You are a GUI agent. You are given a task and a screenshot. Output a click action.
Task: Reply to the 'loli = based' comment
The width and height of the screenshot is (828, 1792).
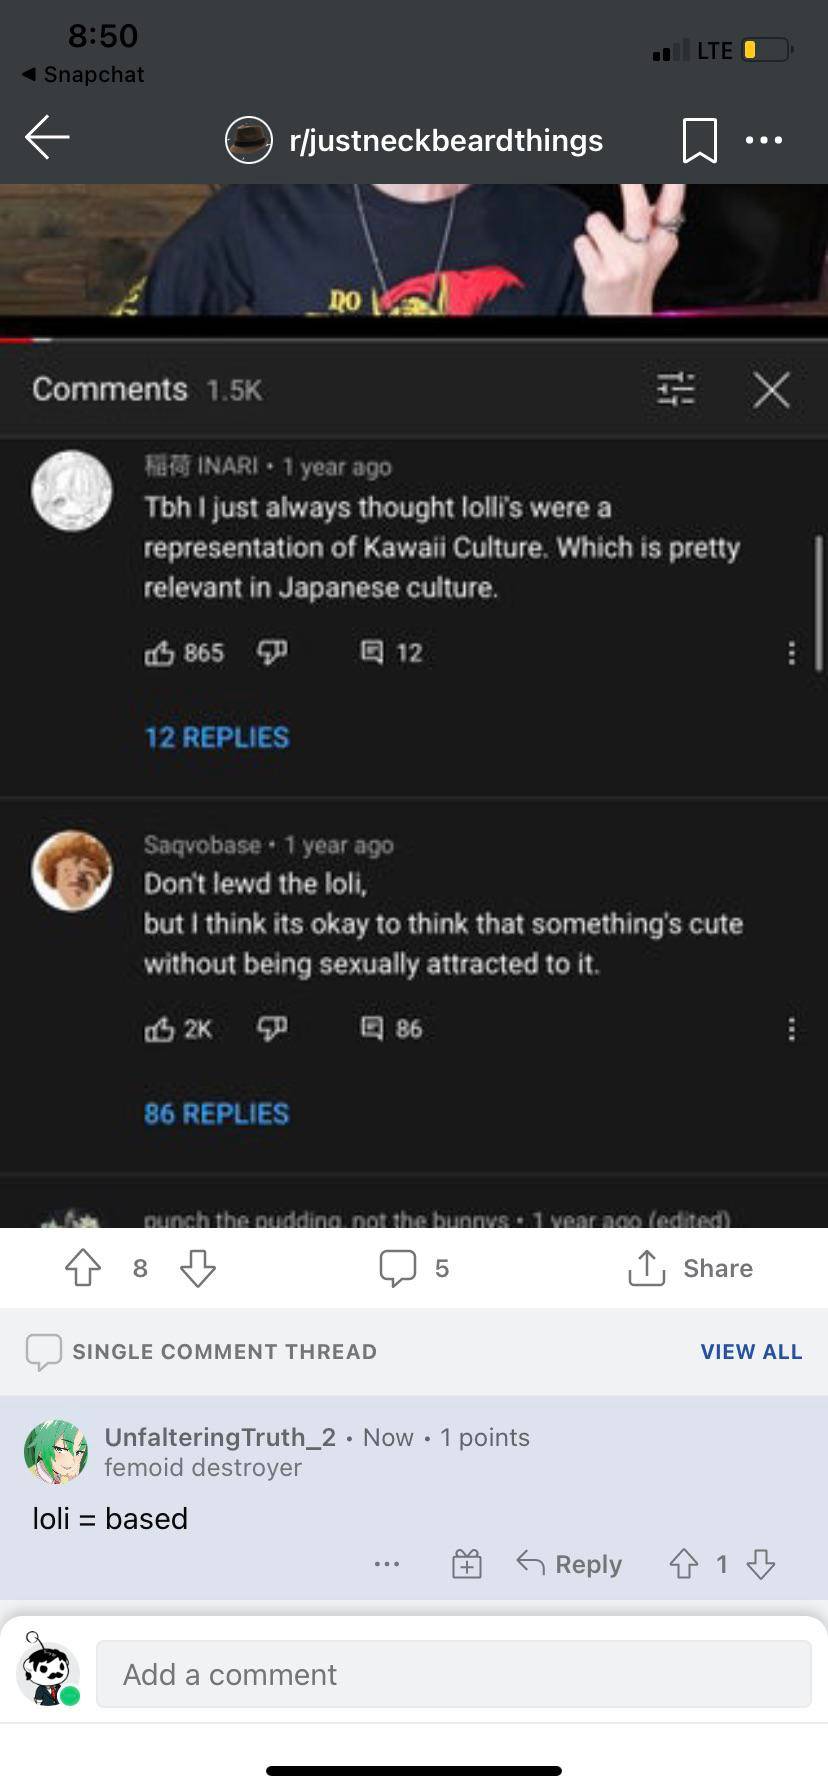click(x=569, y=1564)
